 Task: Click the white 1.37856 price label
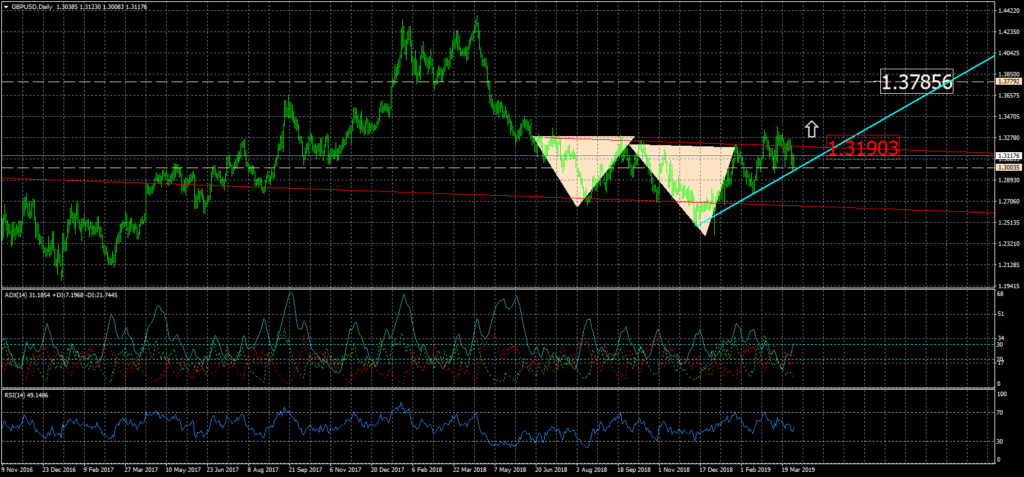pyautogui.click(x=915, y=82)
